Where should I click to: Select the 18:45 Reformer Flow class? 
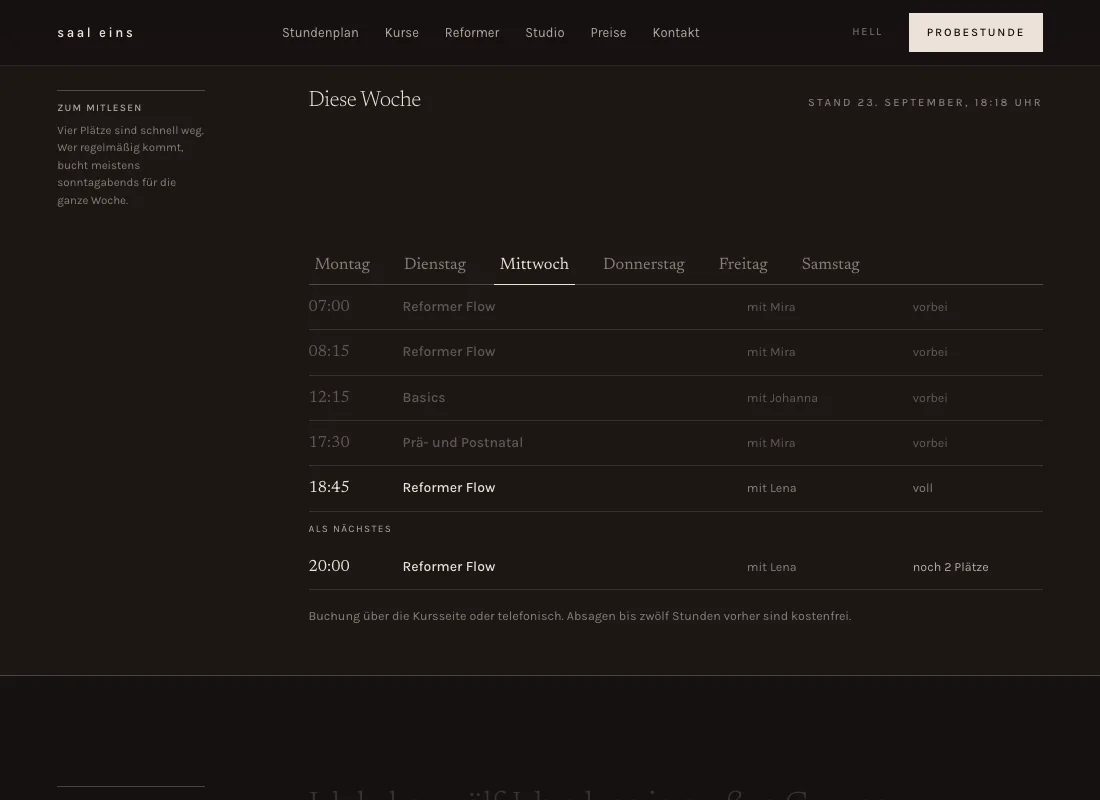(x=676, y=488)
